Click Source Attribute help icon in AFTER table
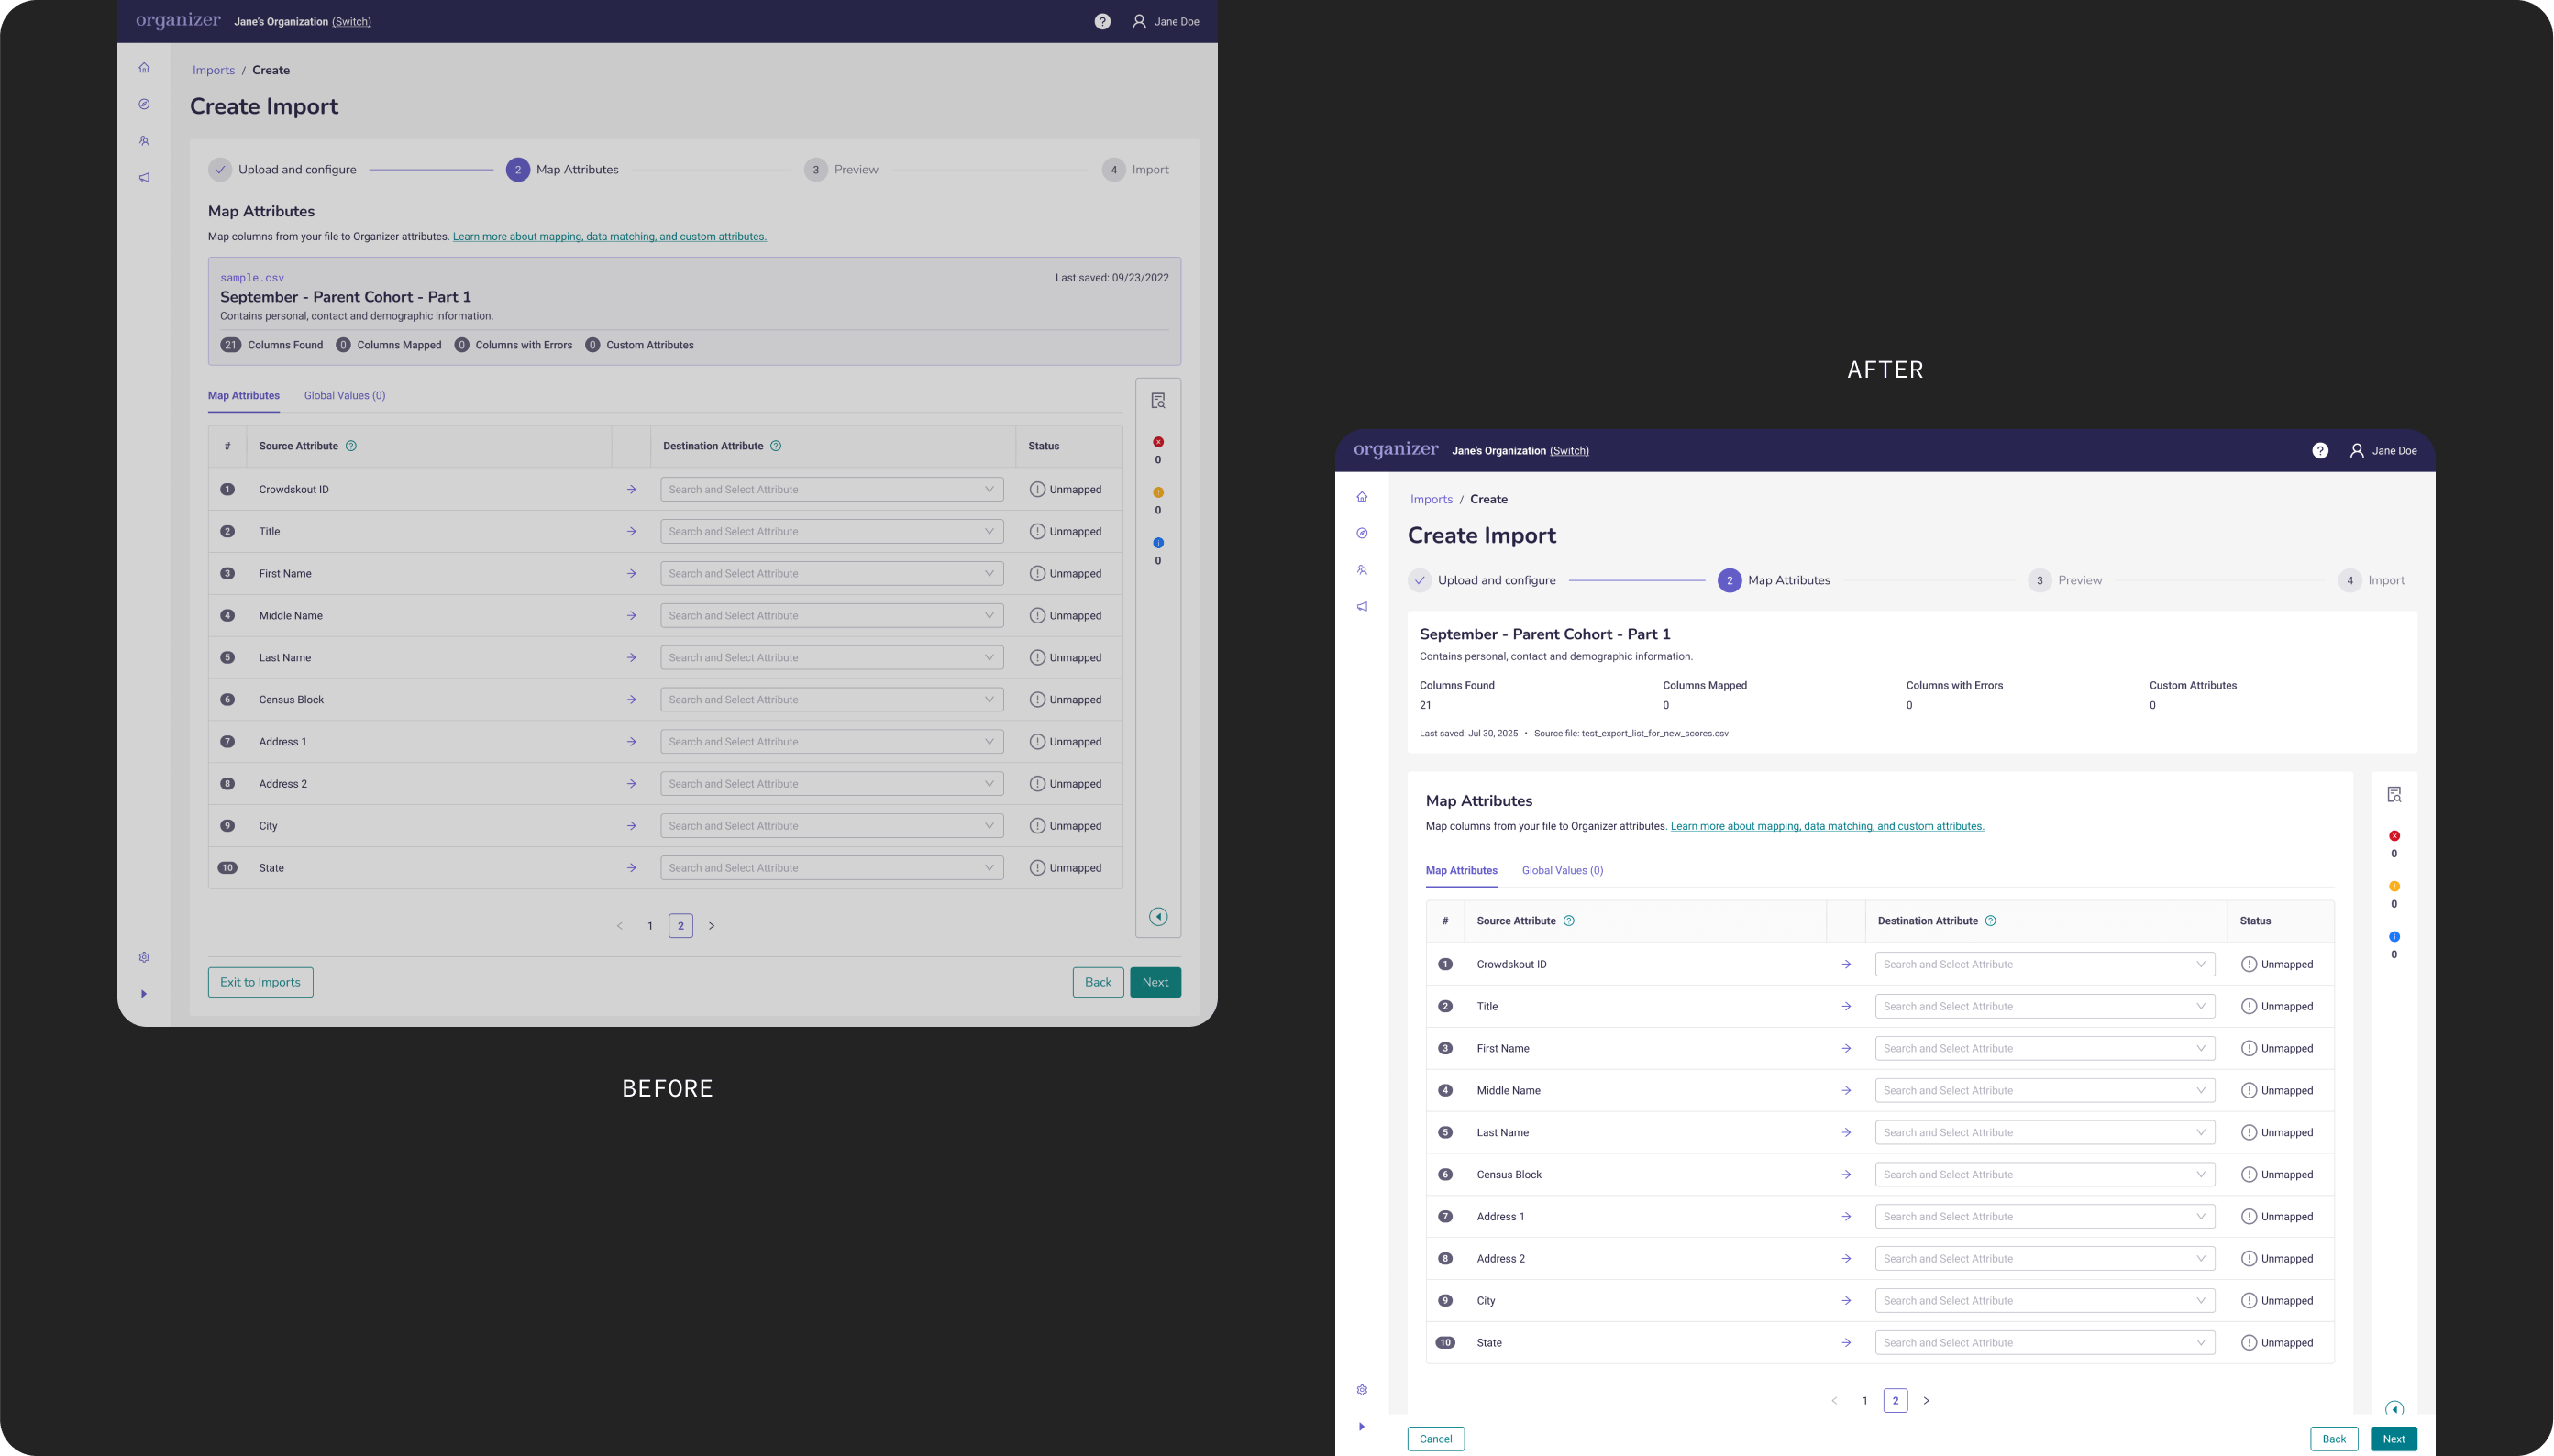This screenshot has width=2554, height=1456. coord(1569,921)
